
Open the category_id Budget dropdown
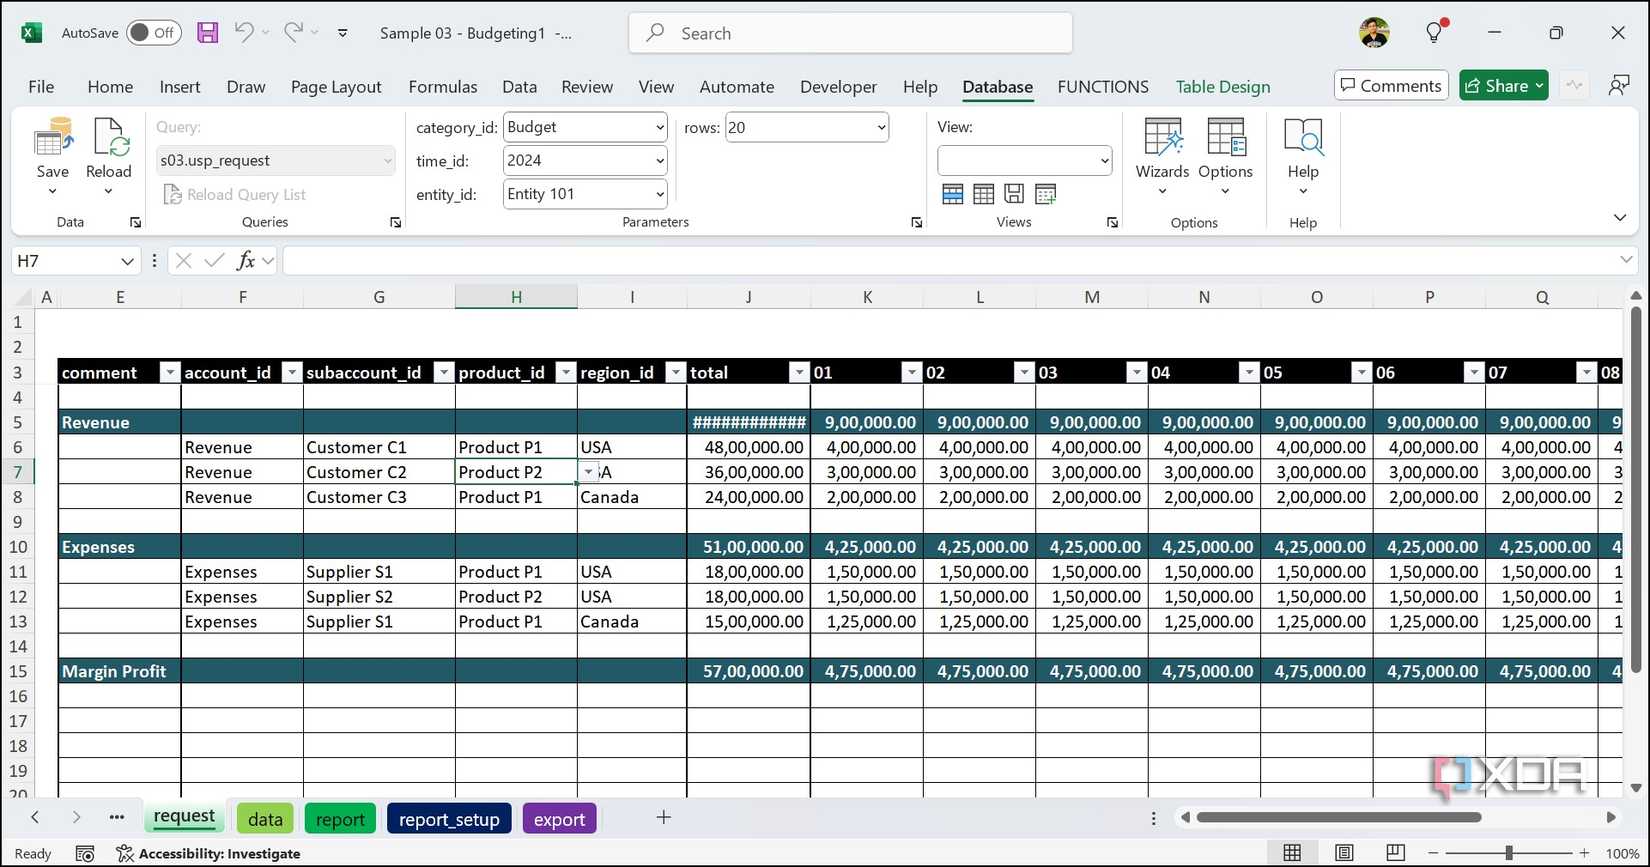[x=660, y=128]
